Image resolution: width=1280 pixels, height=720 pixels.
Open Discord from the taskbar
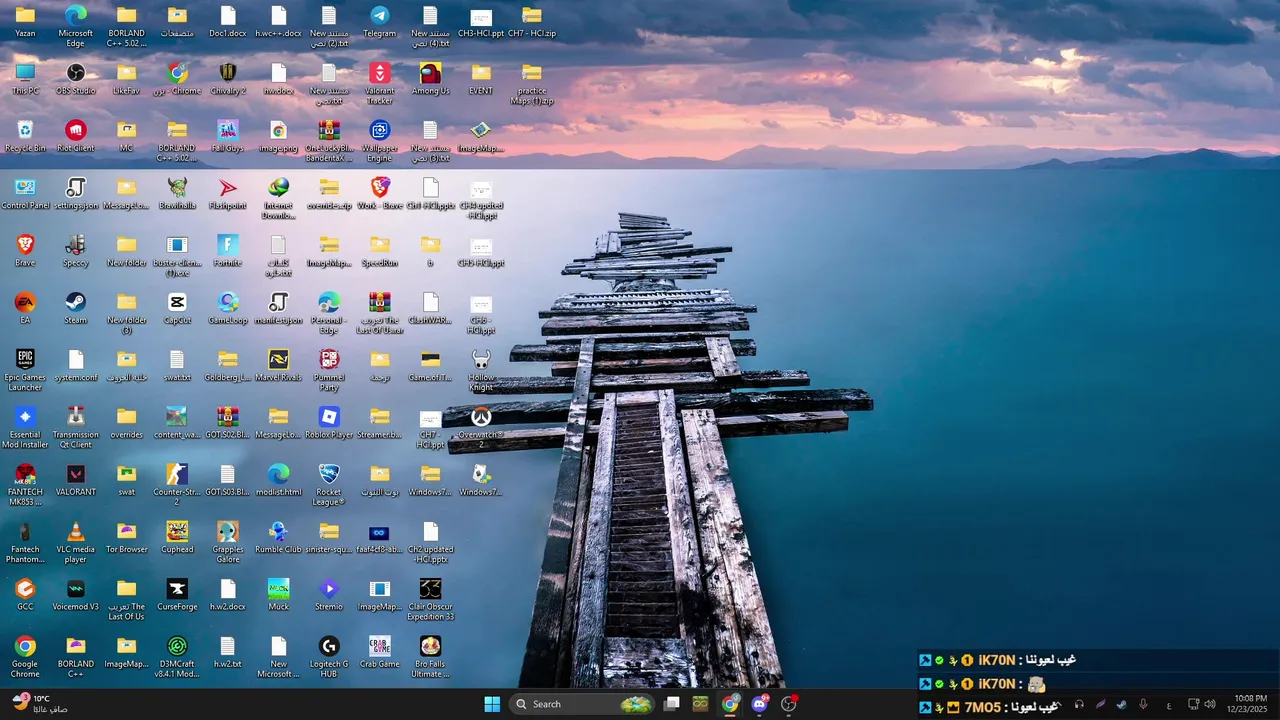coord(759,704)
